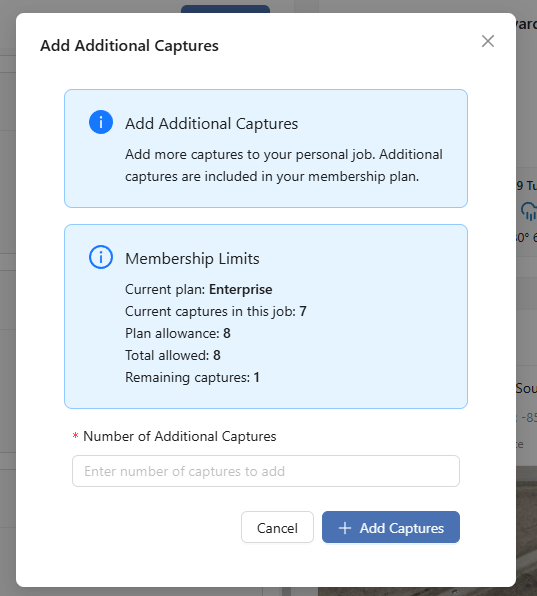Close the Add Additional Captures dialog
Screen dimensions: 537x596
click(x=488, y=41)
